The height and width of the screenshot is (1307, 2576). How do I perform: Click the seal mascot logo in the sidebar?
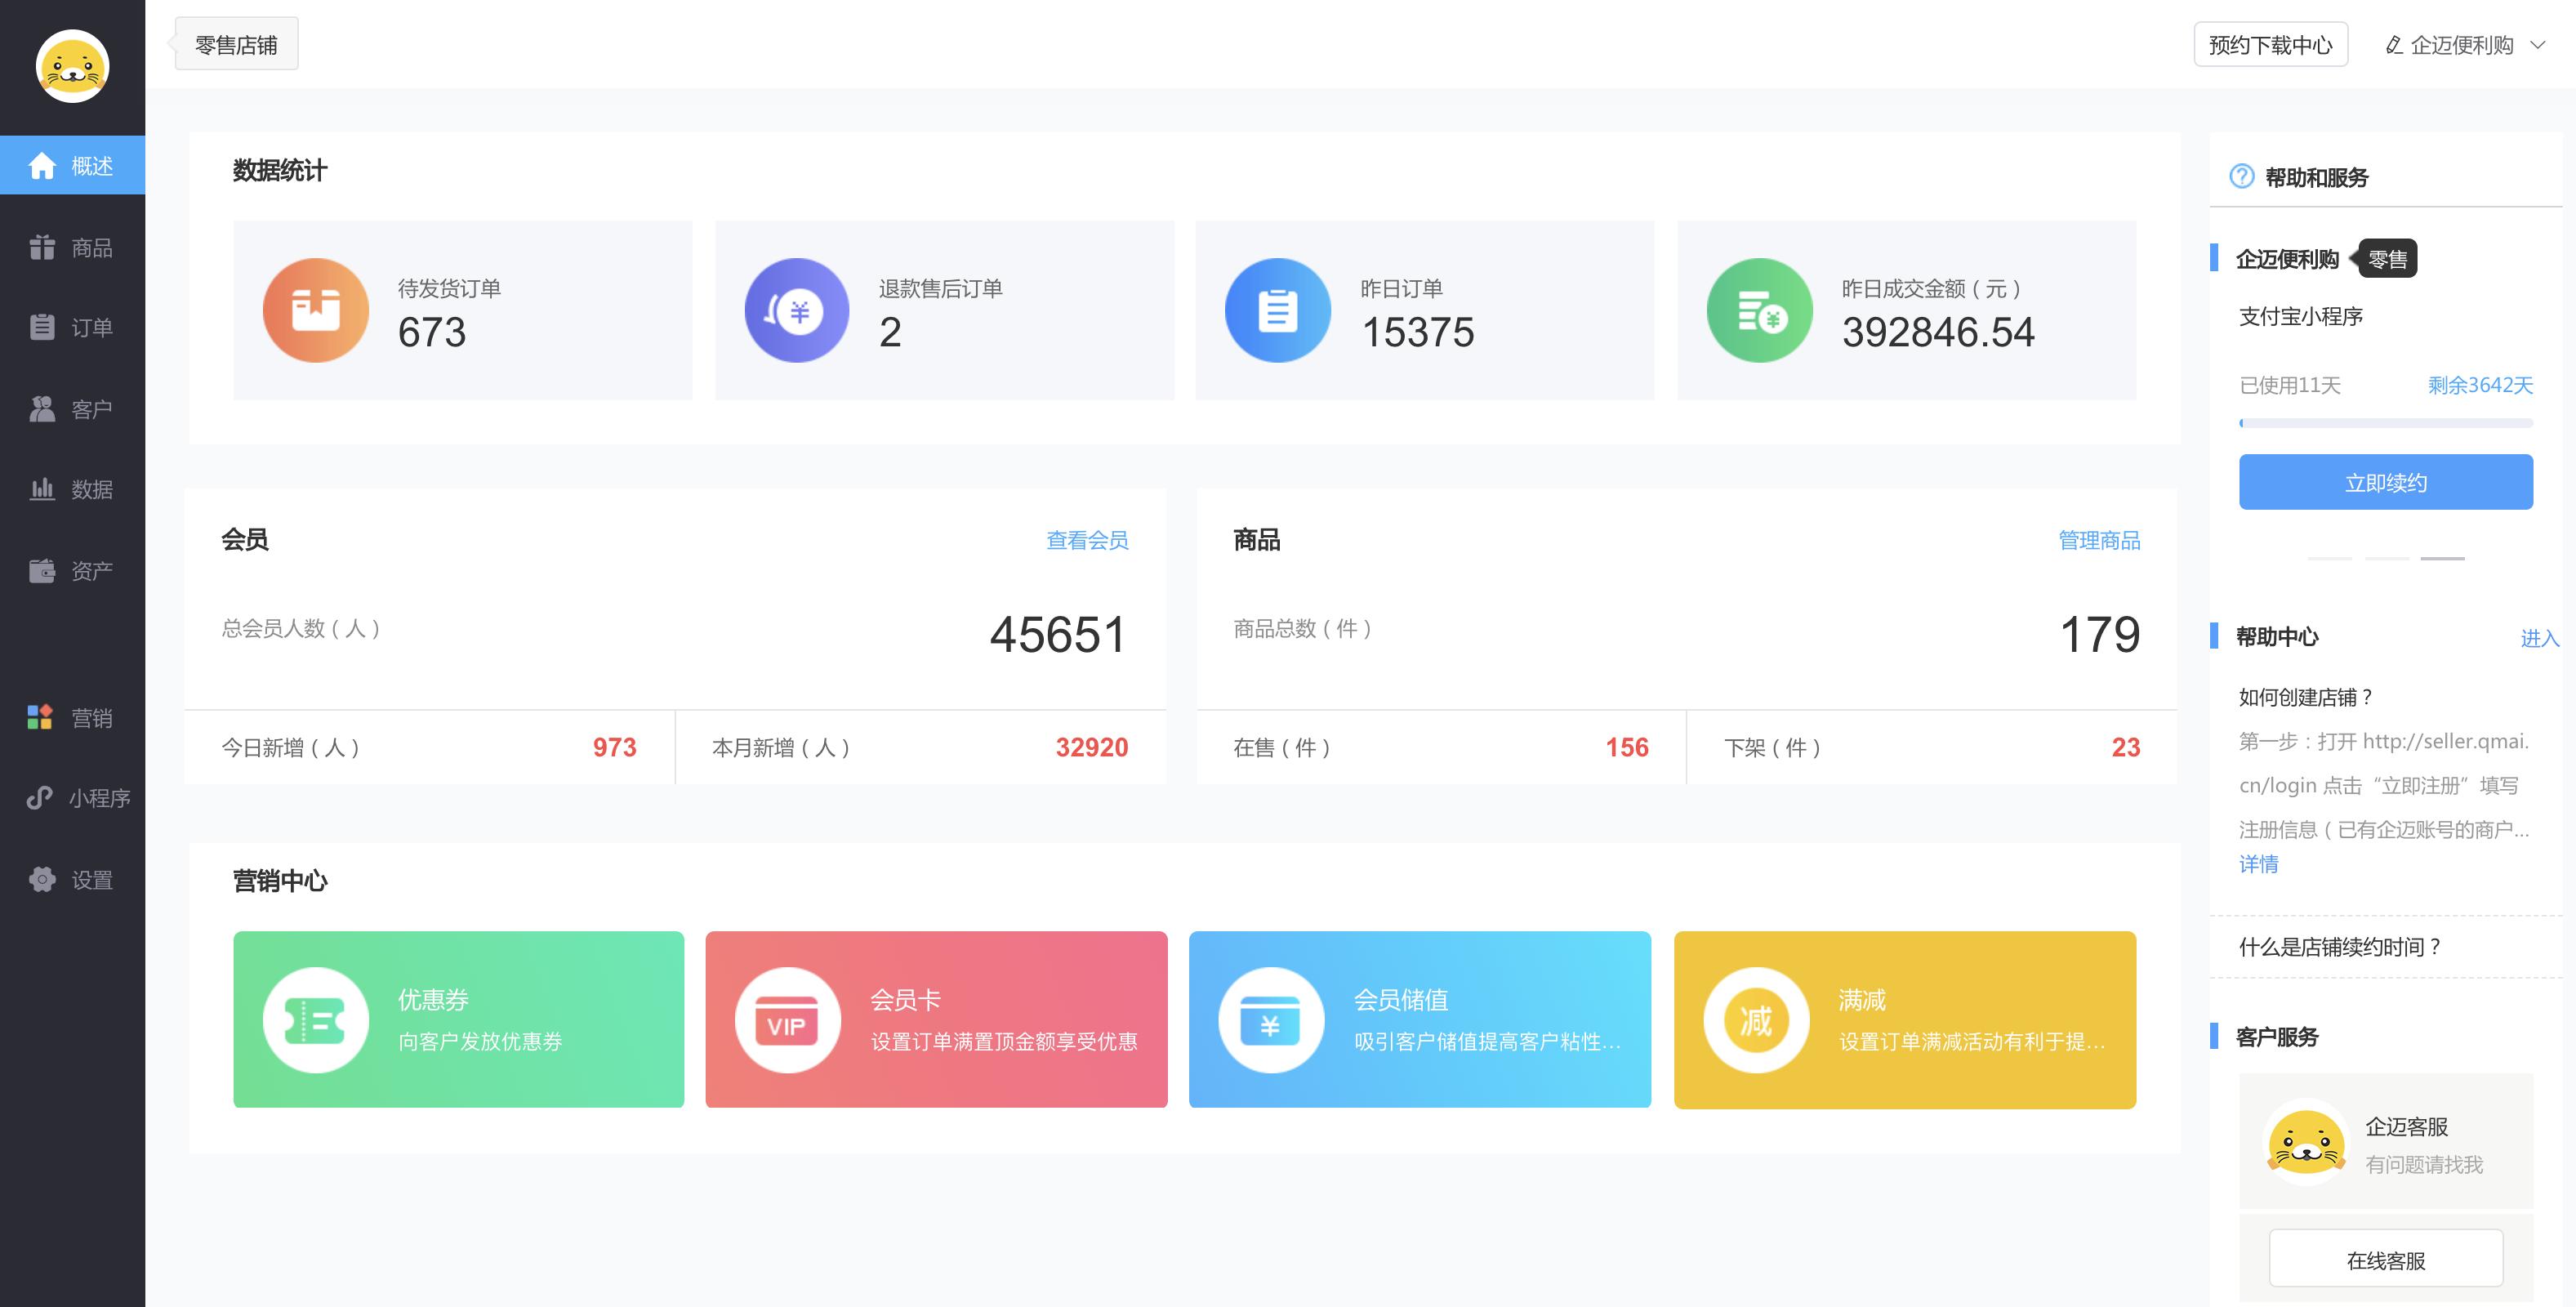pyautogui.click(x=72, y=66)
